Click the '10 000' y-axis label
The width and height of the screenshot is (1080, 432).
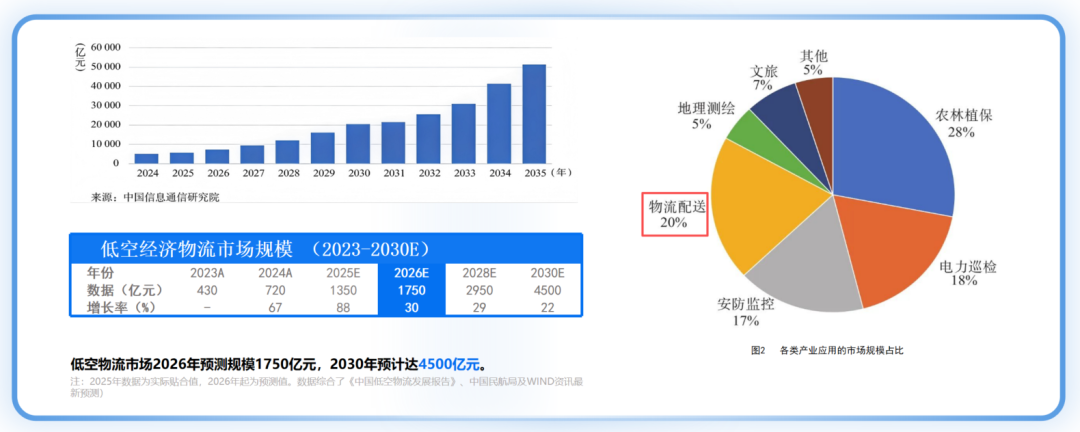[105, 144]
